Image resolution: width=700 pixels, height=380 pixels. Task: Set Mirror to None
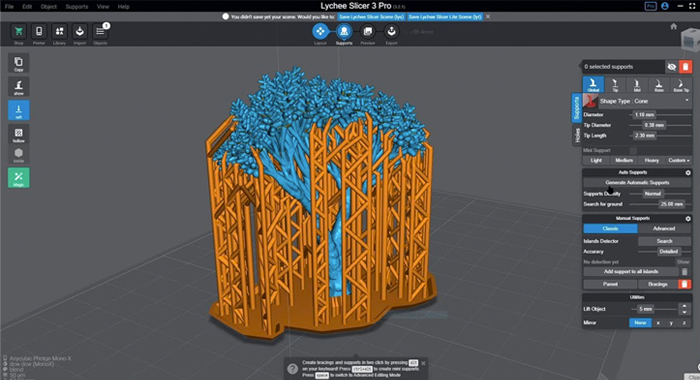(640, 323)
